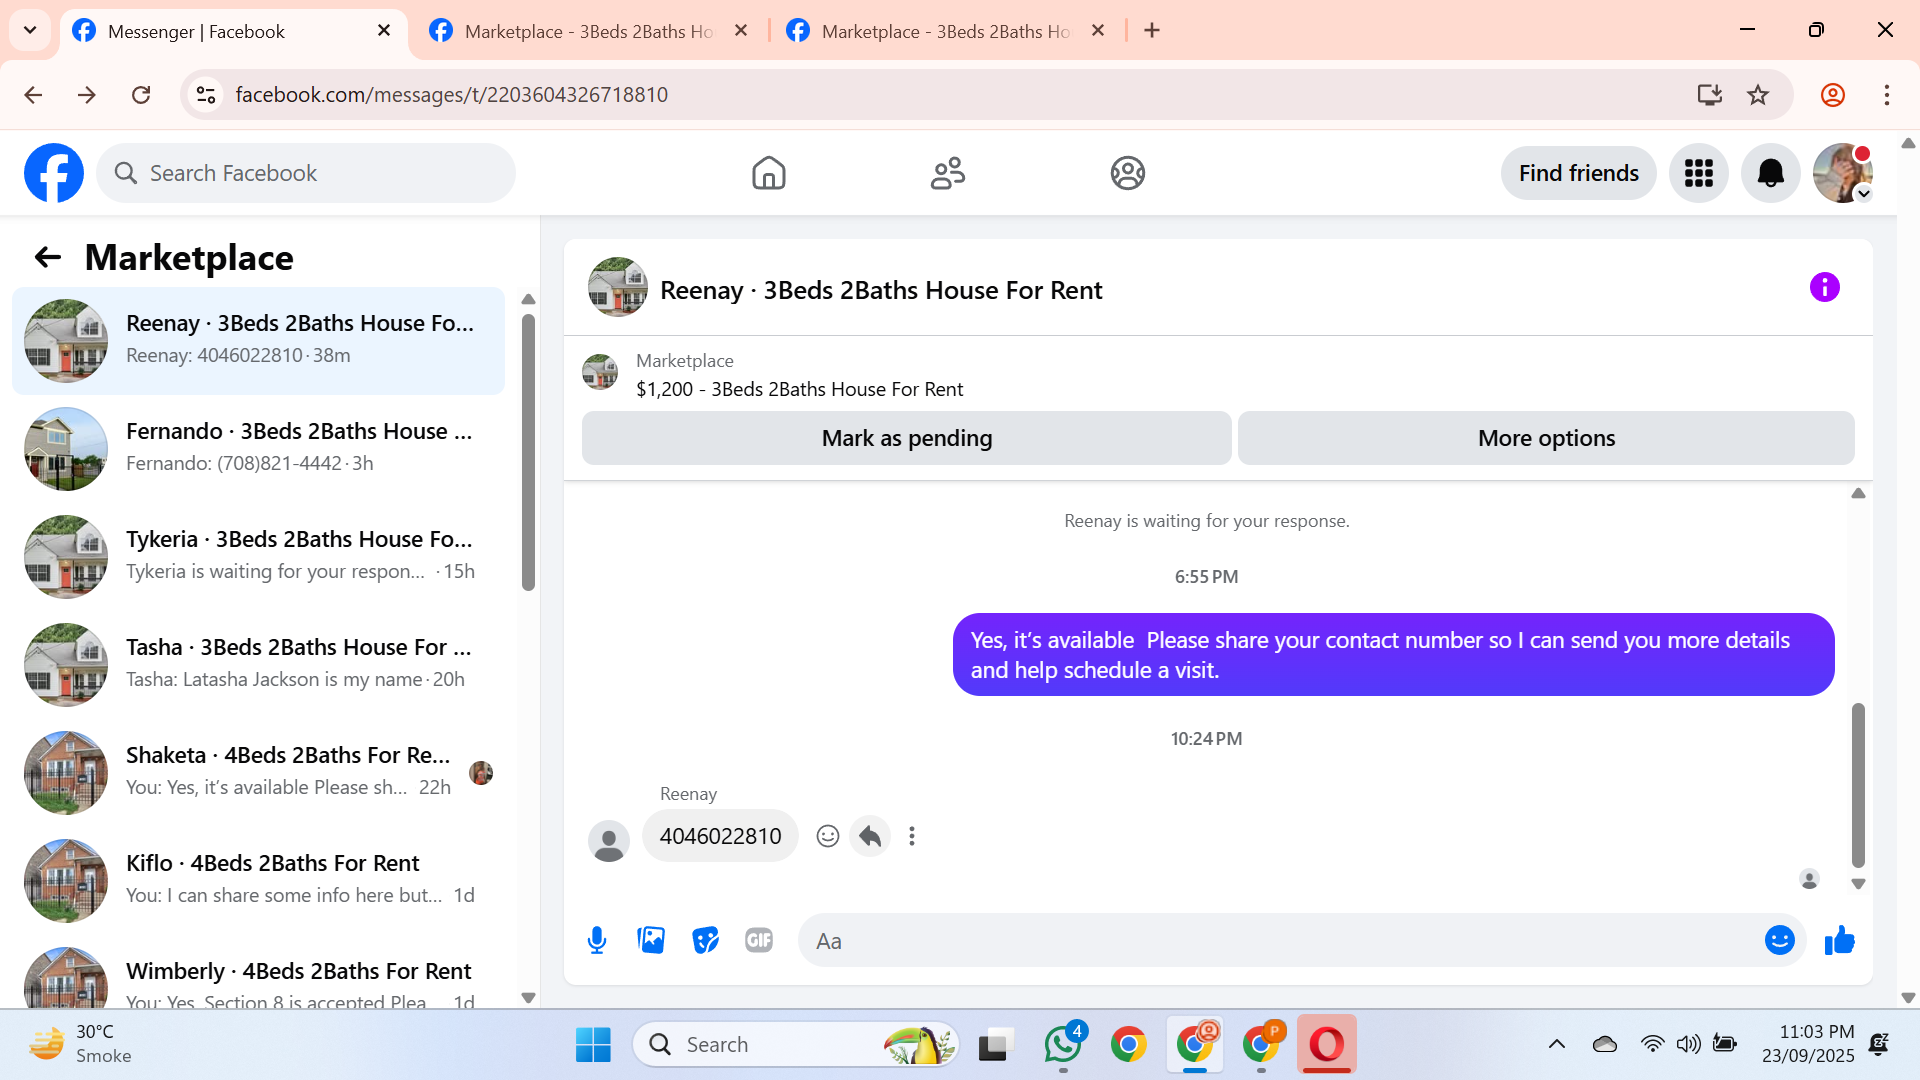
Task: Click the Mark as pending button
Action: (906, 438)
